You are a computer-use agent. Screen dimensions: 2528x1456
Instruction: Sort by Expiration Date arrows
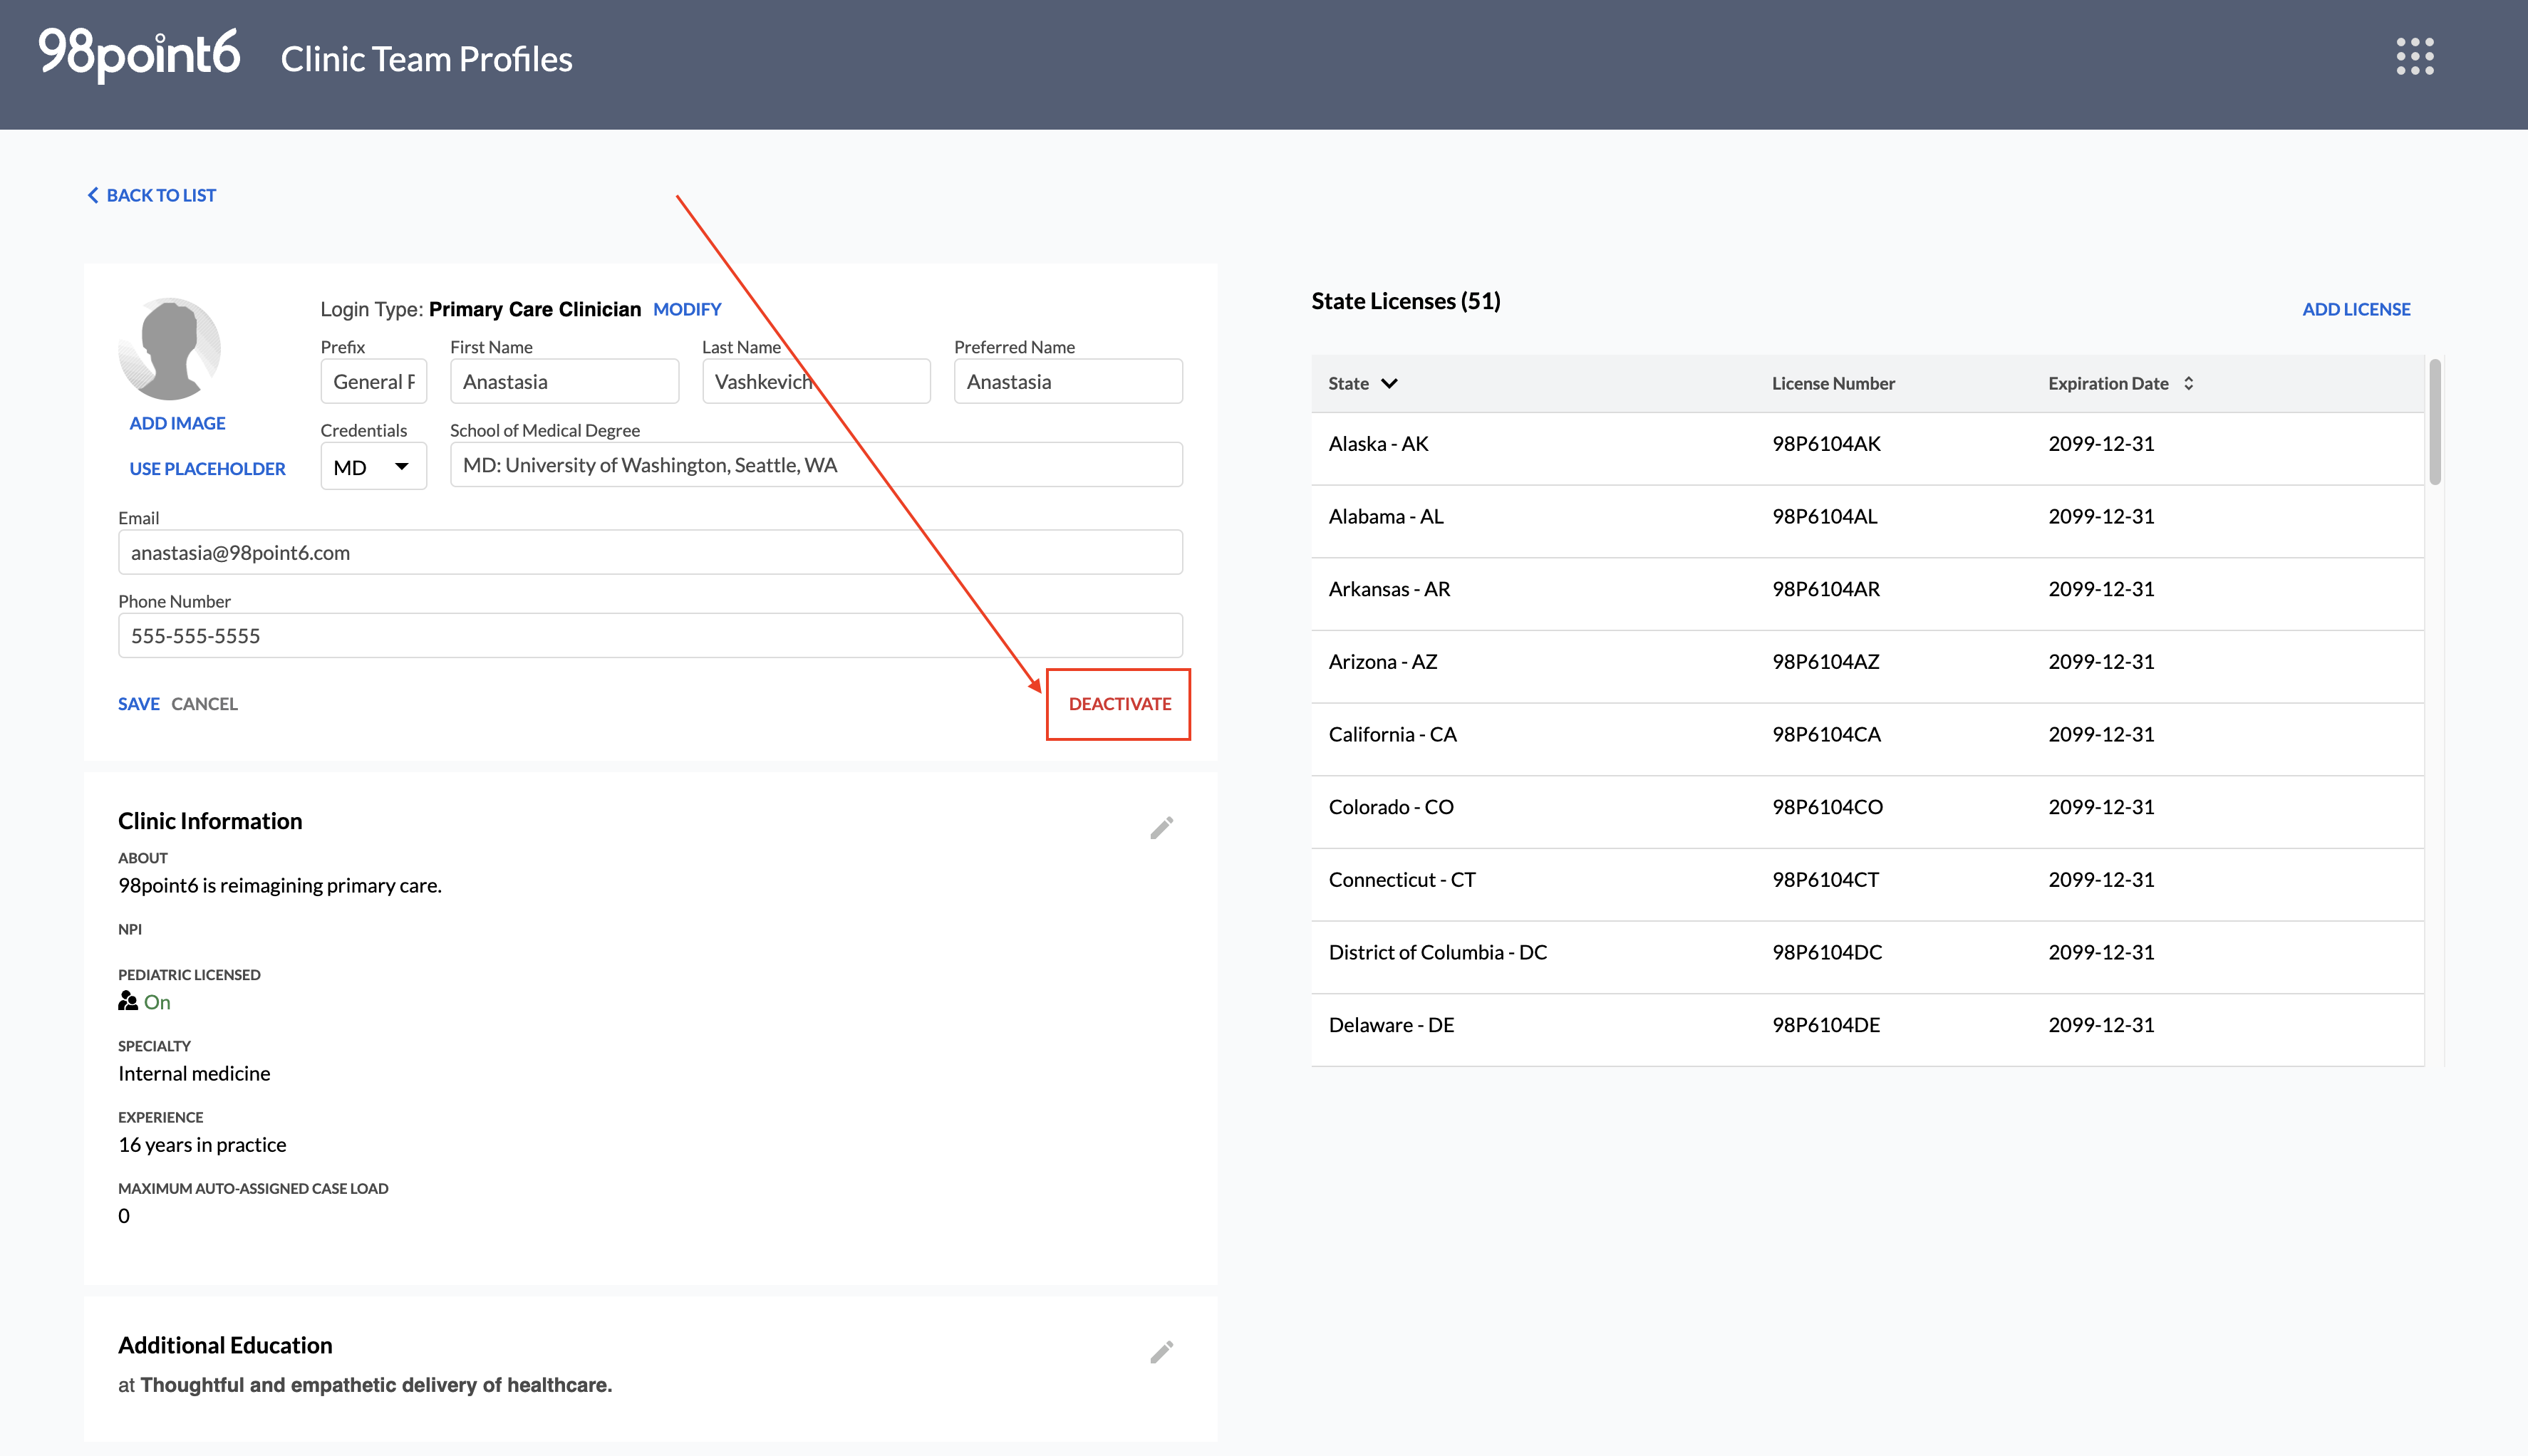click(x=2189, y=383)
